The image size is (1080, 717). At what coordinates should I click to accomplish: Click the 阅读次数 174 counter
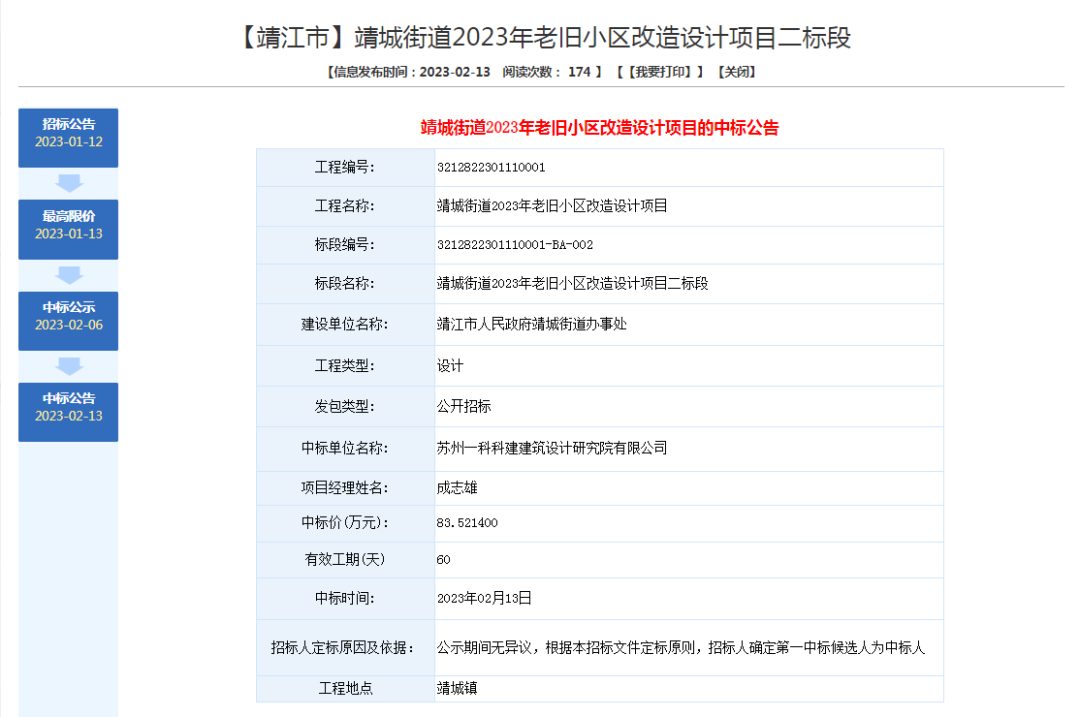(547, 72)
